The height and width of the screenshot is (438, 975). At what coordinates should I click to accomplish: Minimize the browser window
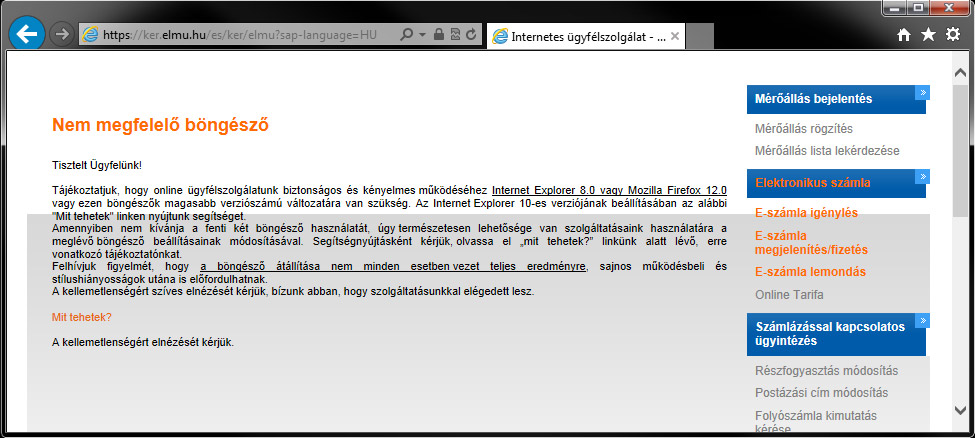pos(894,7)
